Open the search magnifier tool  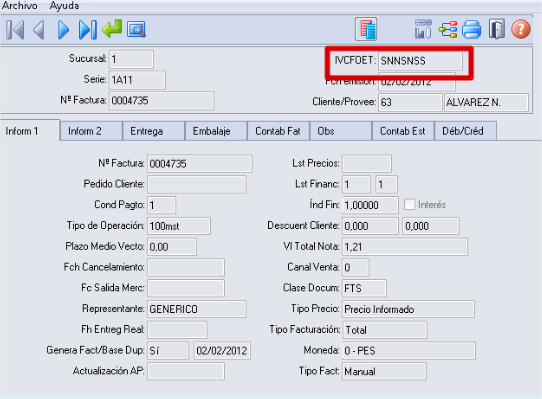click(x=136, y=30)
